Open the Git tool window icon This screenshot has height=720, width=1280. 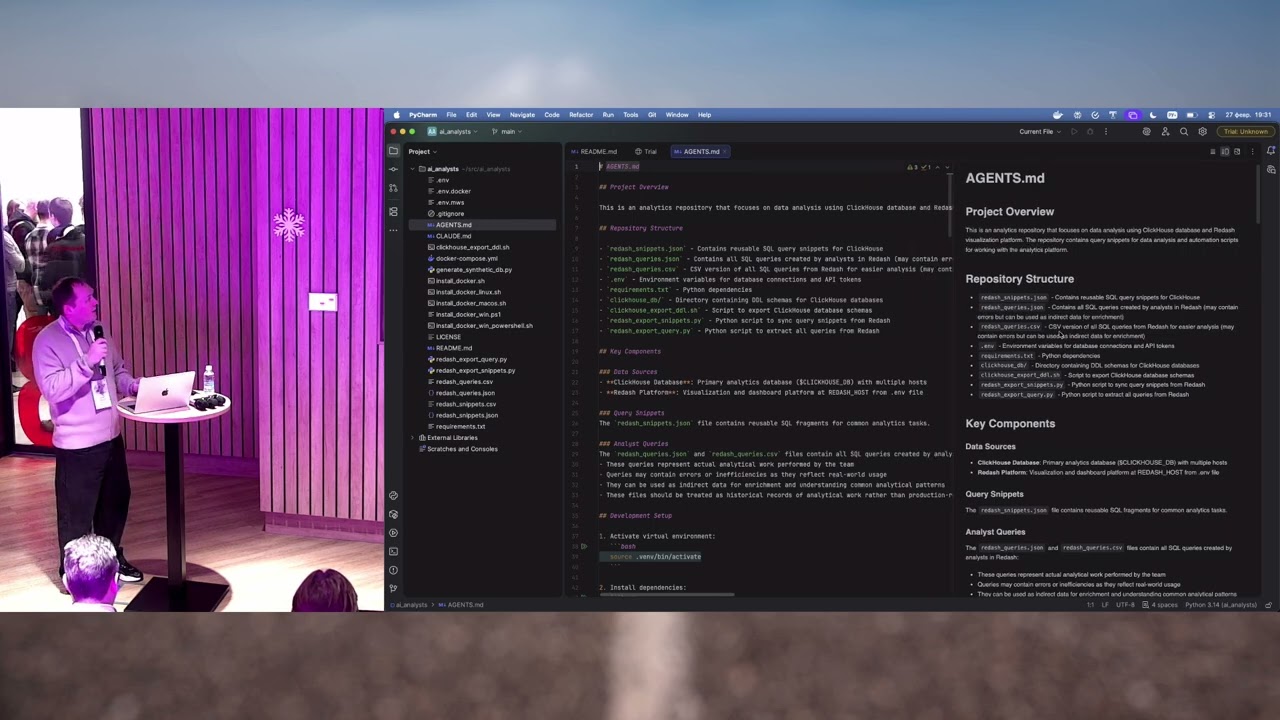pos(393,588)
